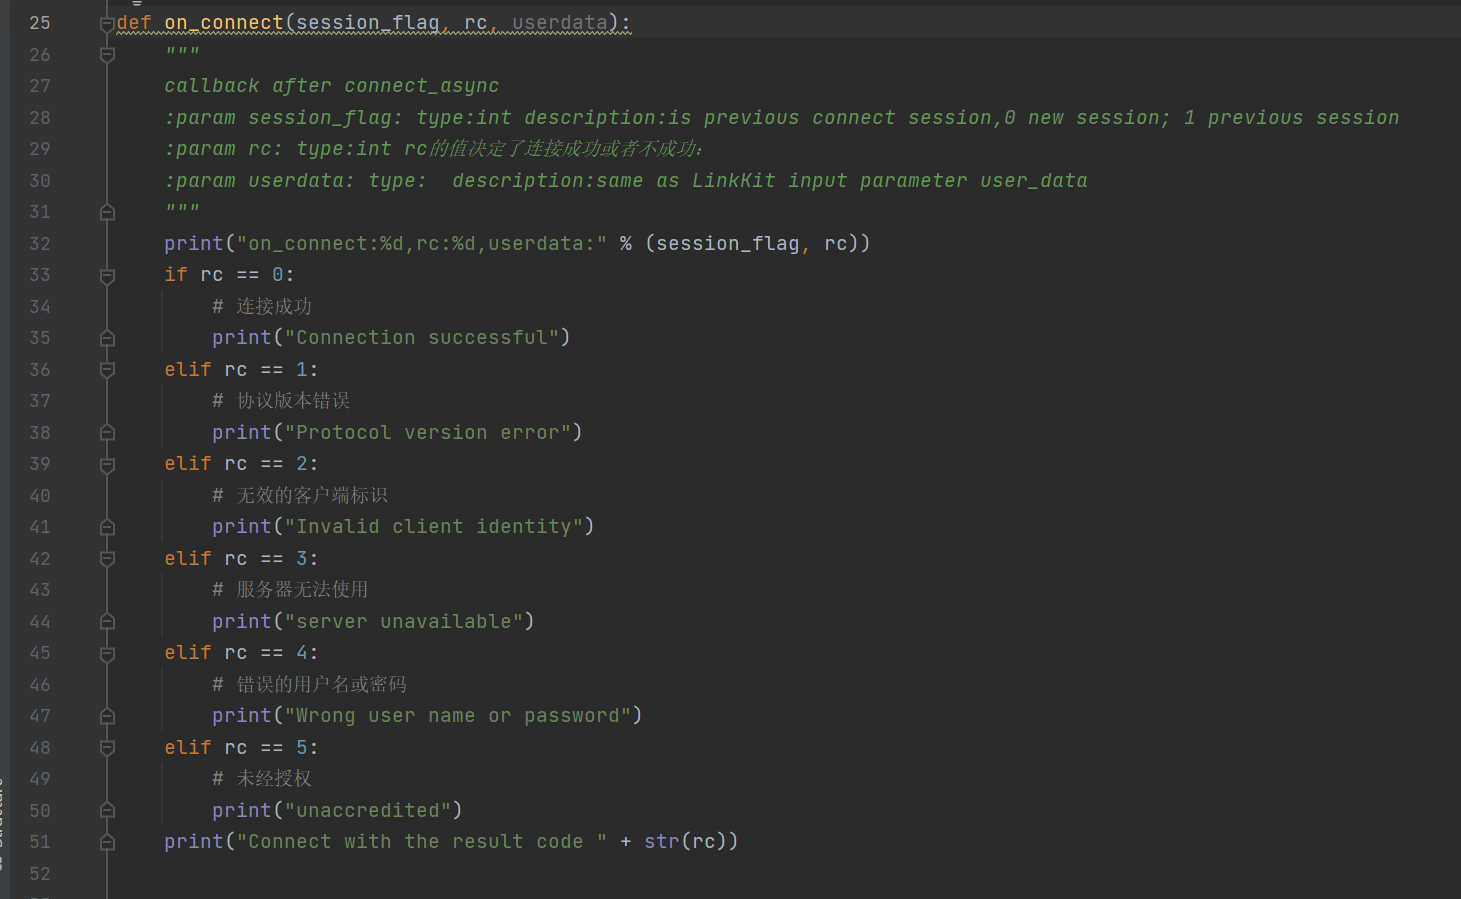This screenshot has width=1461, height=899.
Task: Click the "Protocol version error" string
Action: (427, 433)
